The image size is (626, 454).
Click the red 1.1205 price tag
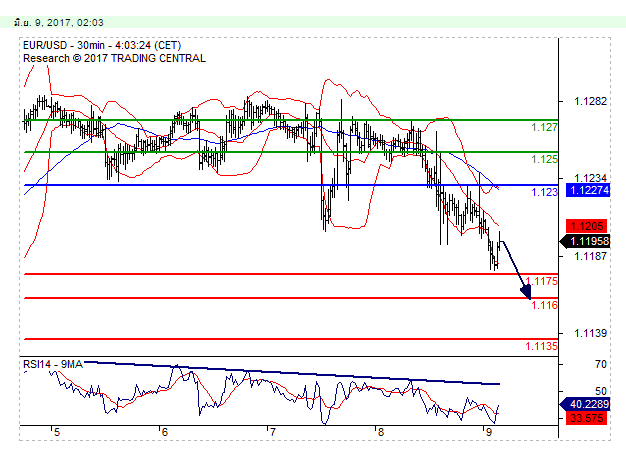pos(587,226)
